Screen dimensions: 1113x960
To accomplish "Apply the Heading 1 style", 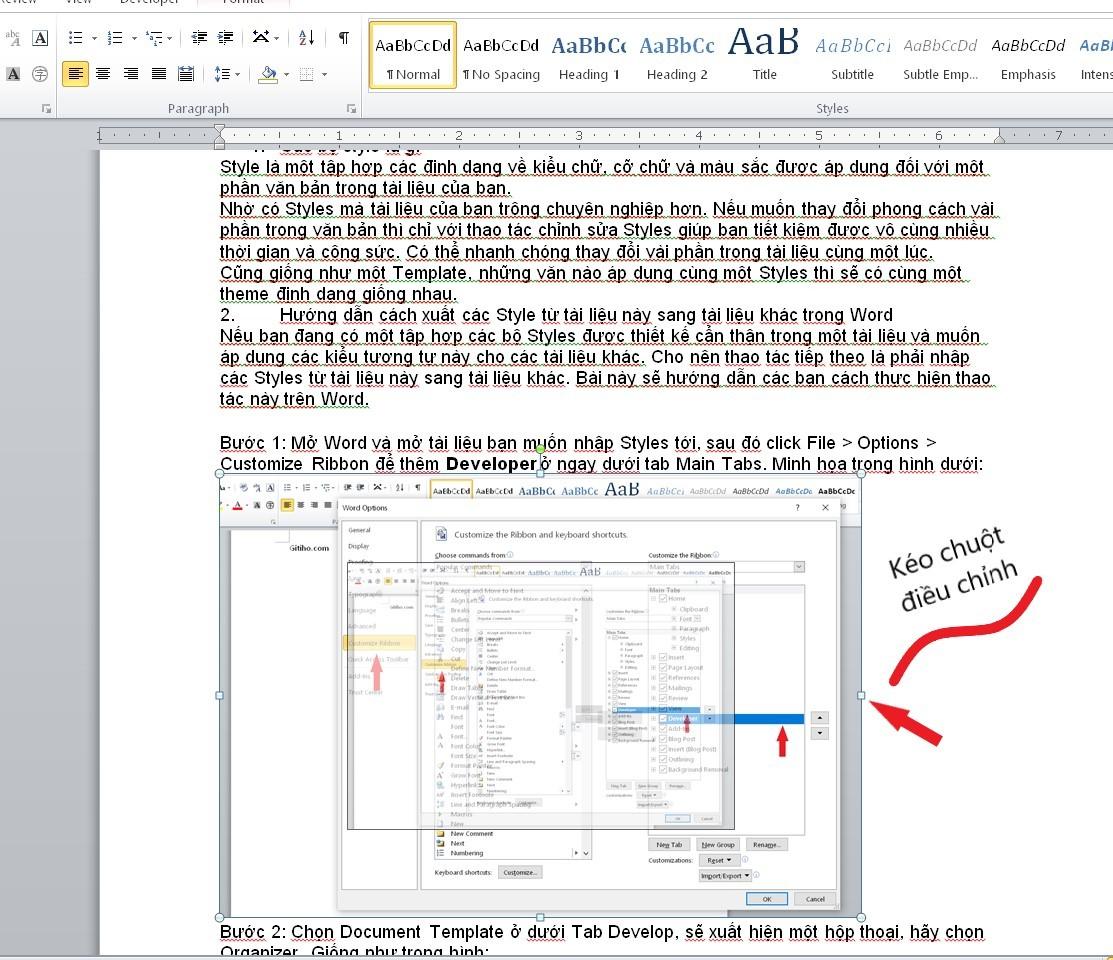I will 589,57.
